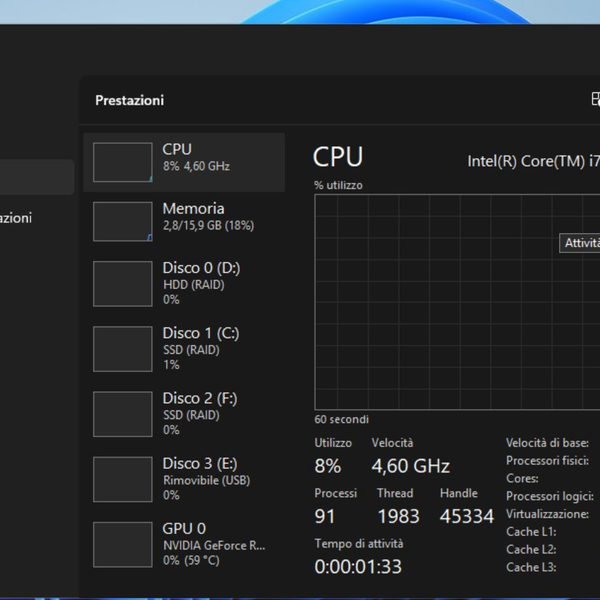The image size is (600, 600).
Task: Open the Disco 1 (C:) SSD entry
Action: [215, 348]
